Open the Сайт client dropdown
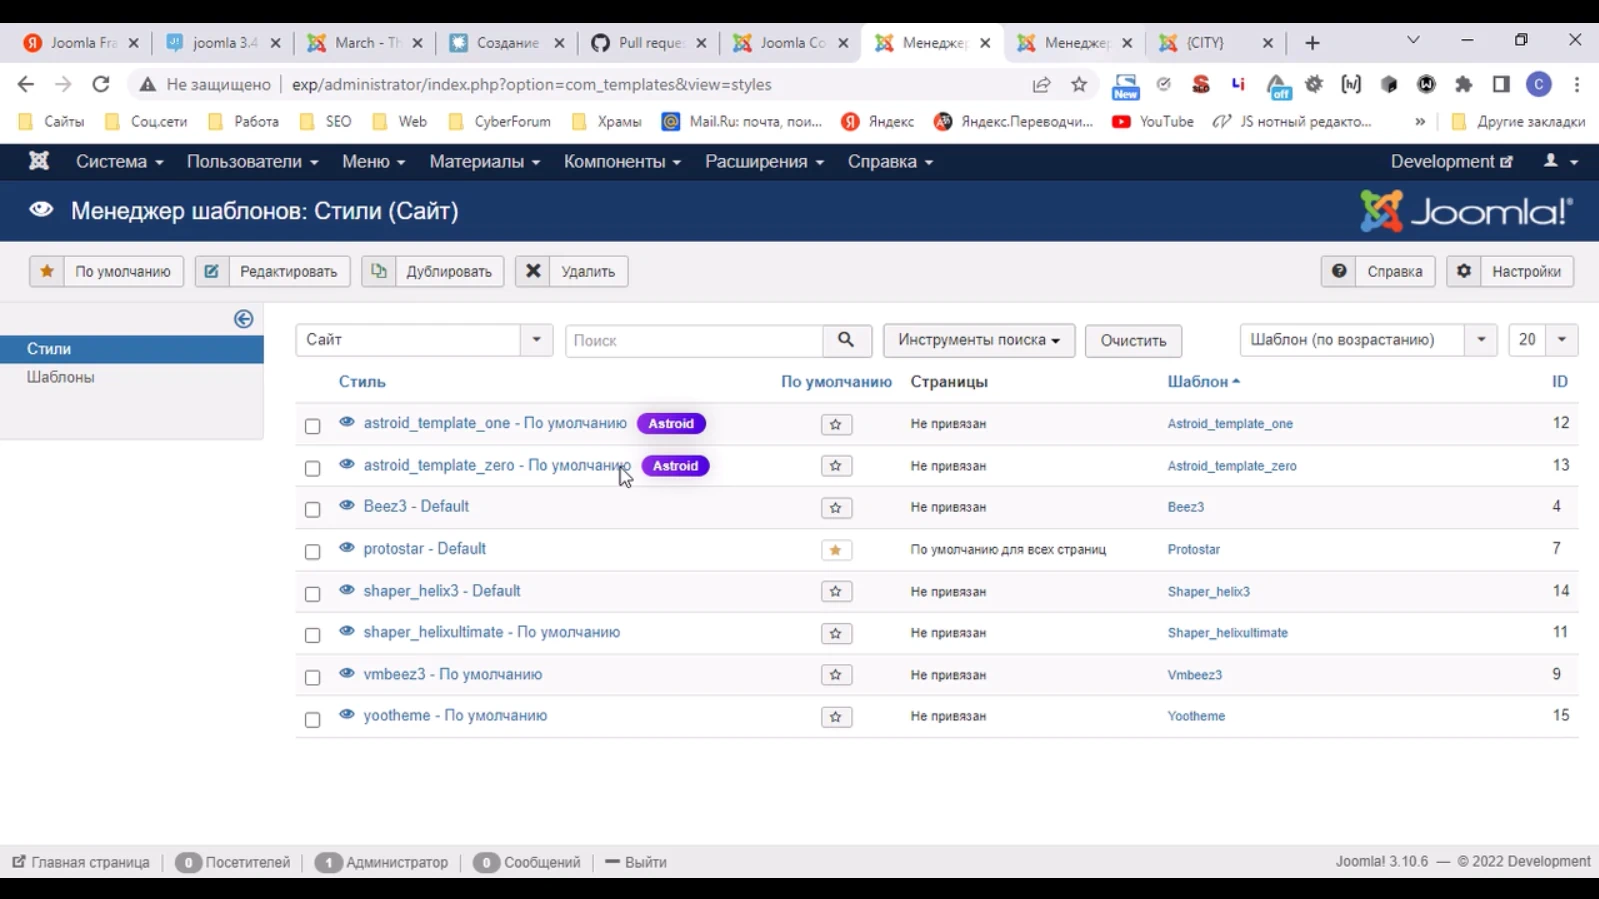Screen dimensions: 1599x899 [424, 340]
